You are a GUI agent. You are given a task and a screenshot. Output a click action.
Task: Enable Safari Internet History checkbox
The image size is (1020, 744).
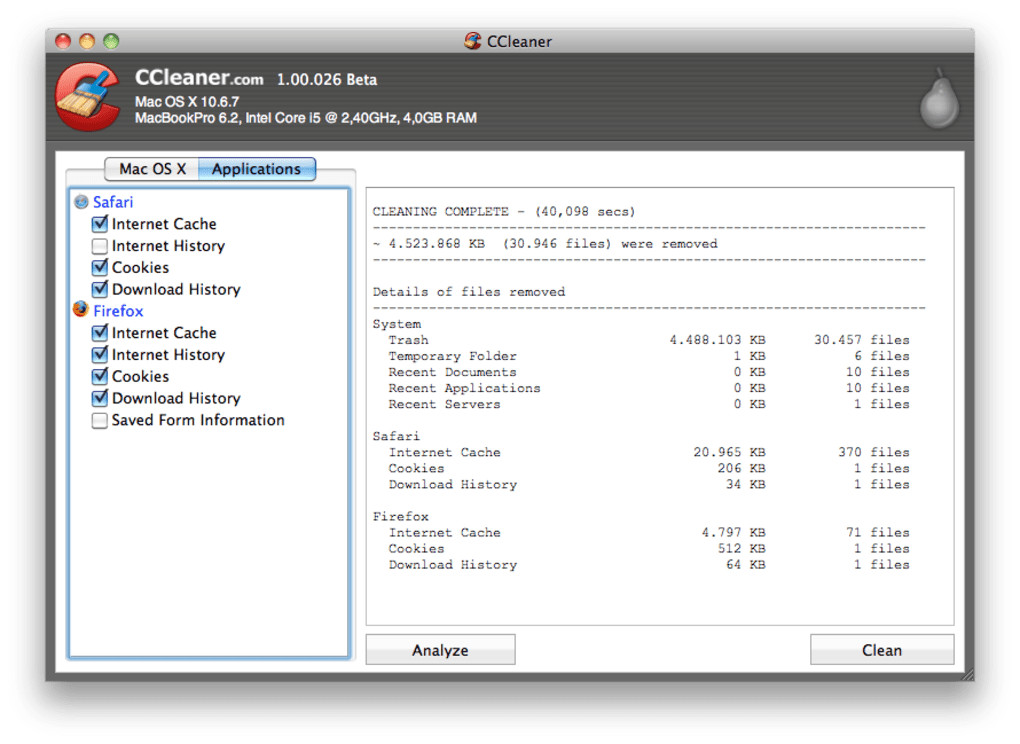(x=100, y=246)
